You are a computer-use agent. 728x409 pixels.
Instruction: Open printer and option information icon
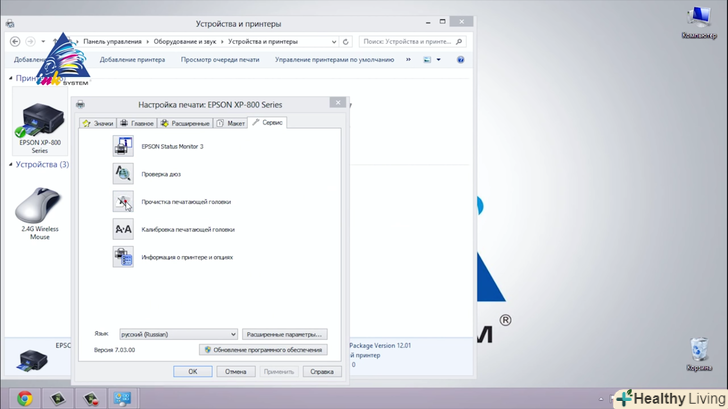123,257
